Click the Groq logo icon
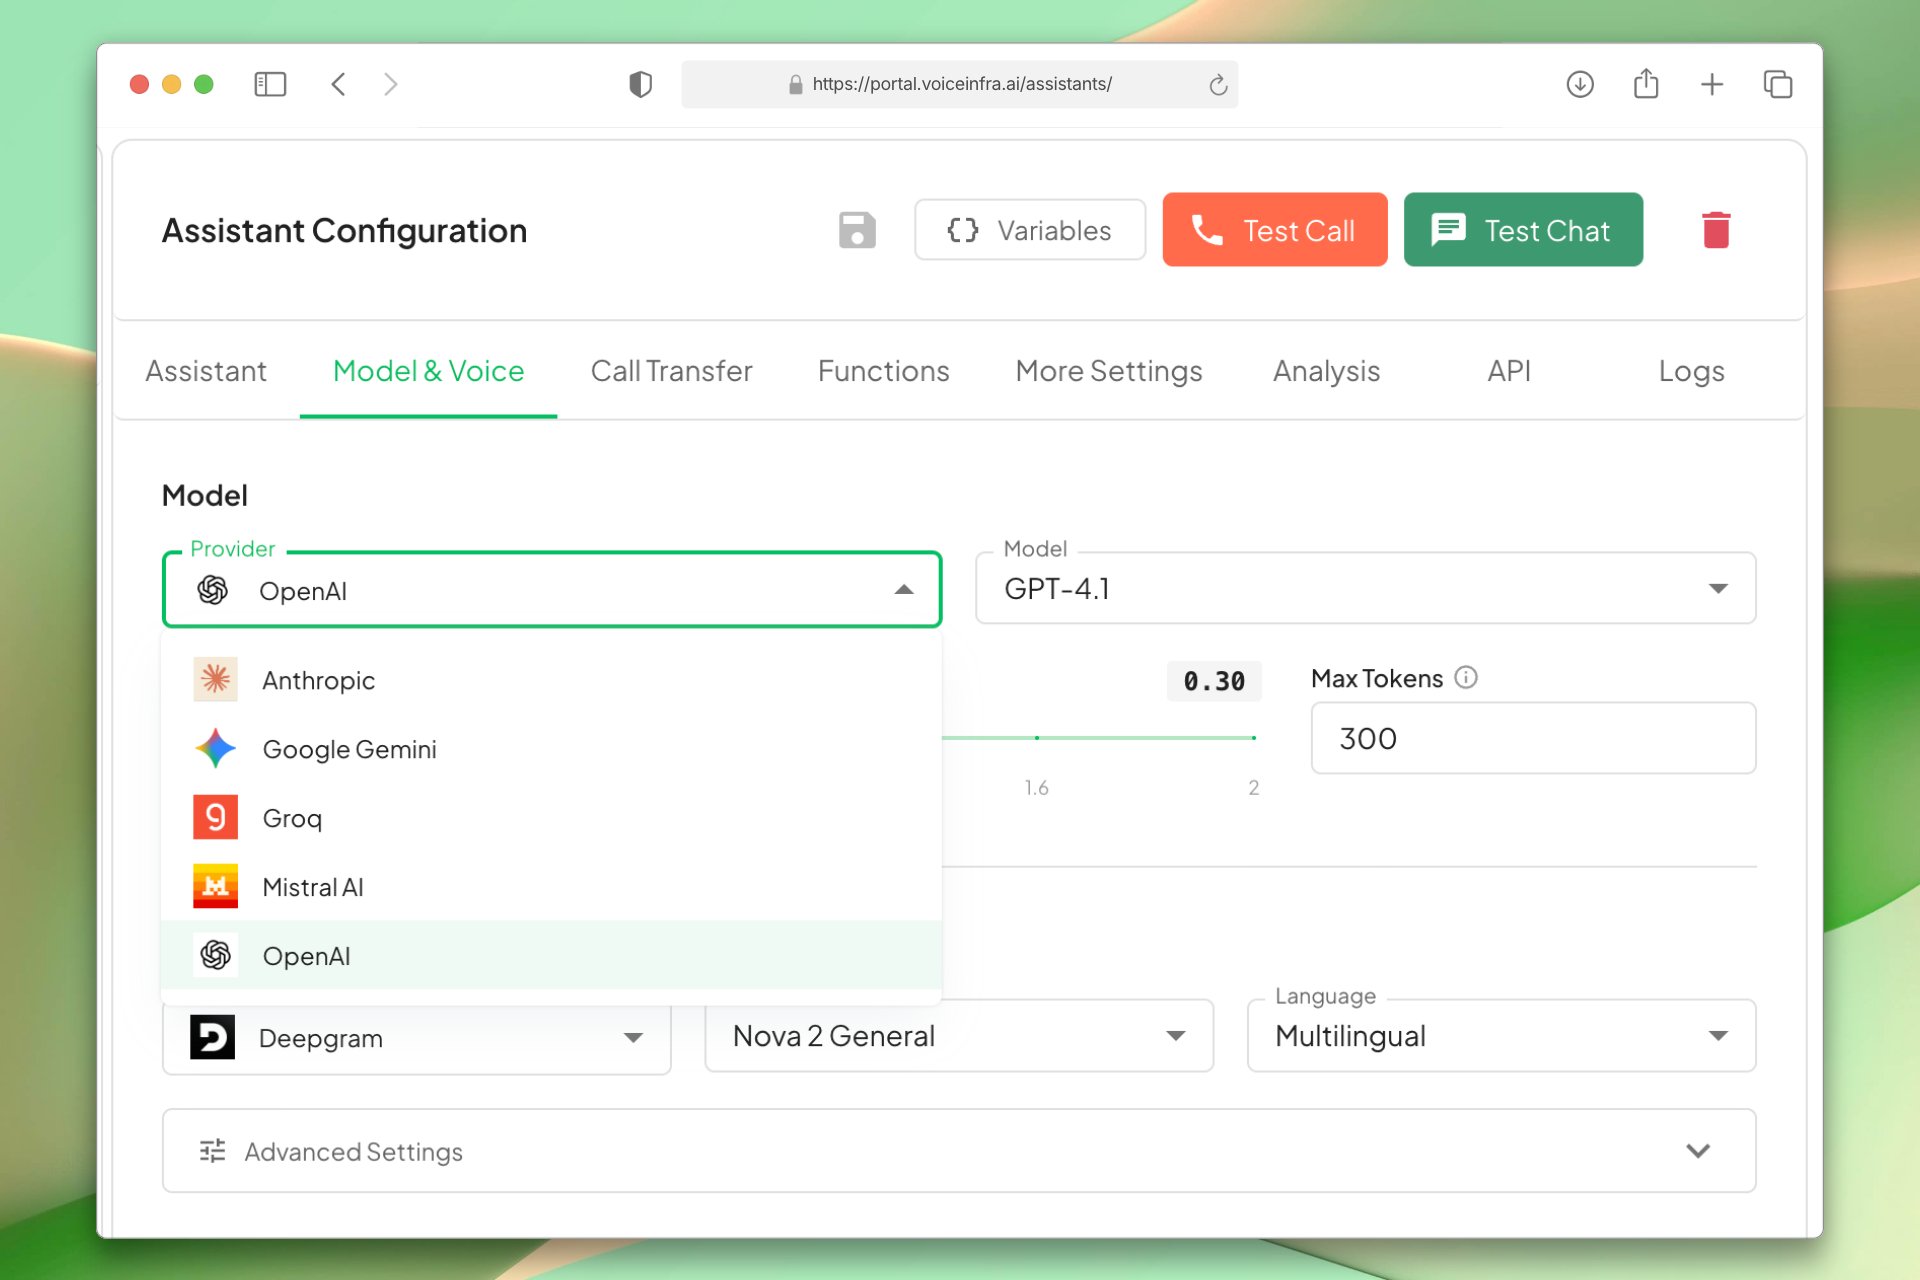This screenshot has height=1280, width=1920. (x=215, y=818)
